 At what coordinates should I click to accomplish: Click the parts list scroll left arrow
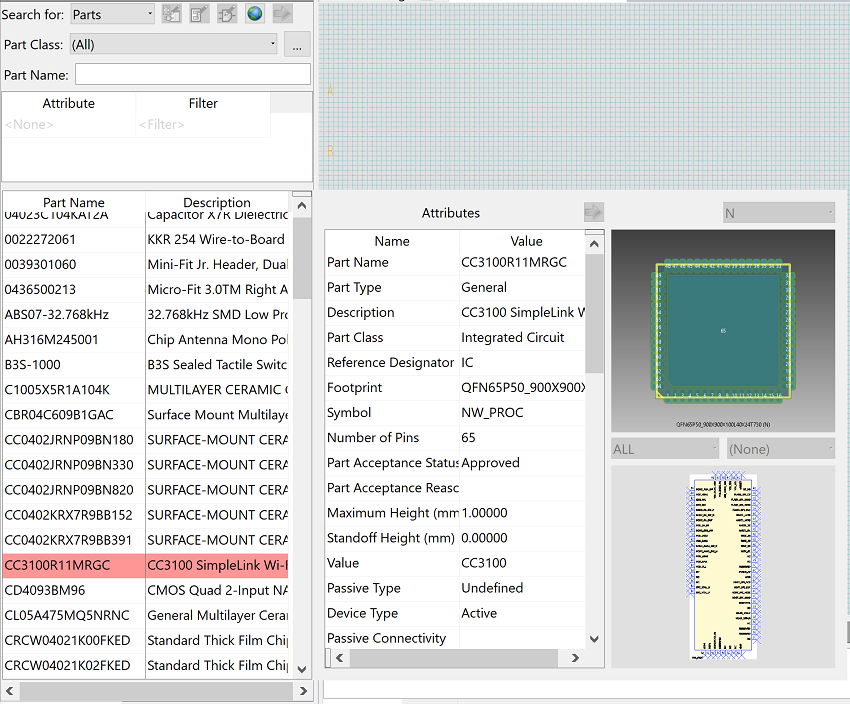9,691
